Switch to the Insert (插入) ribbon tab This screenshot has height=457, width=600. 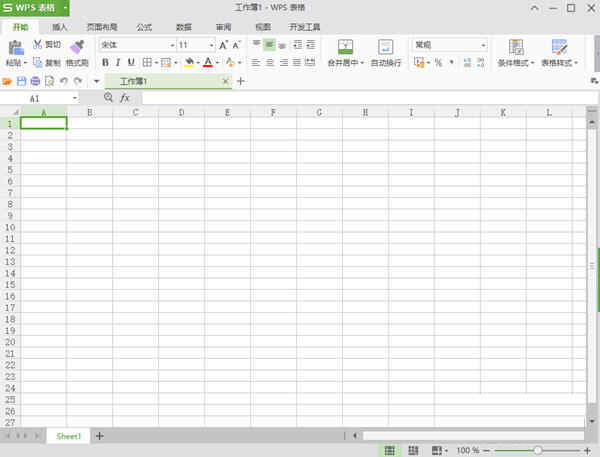click(60, 27)
